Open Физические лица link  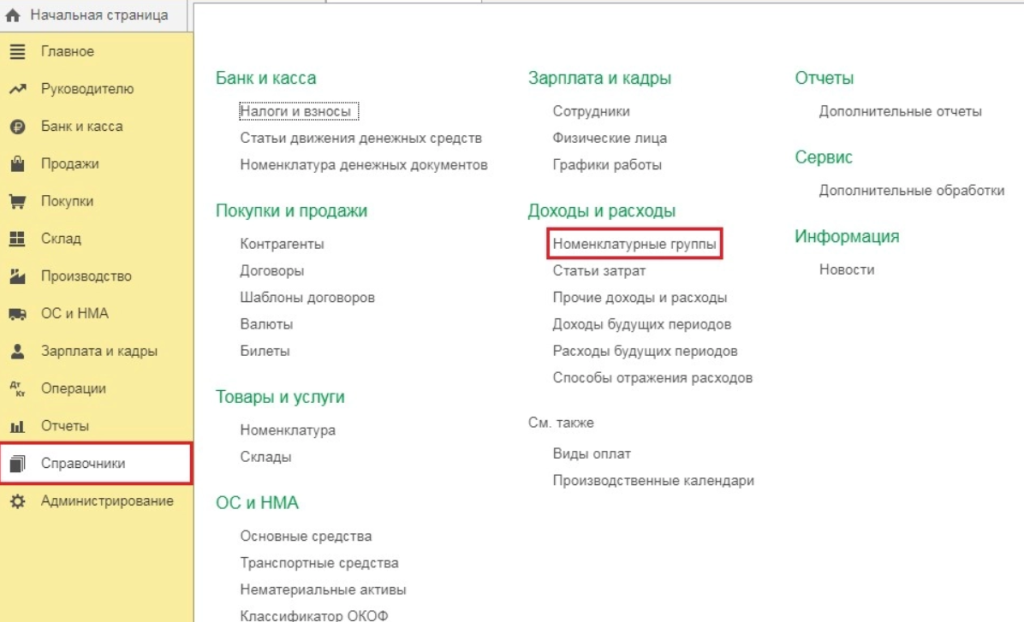pos(610,138)
